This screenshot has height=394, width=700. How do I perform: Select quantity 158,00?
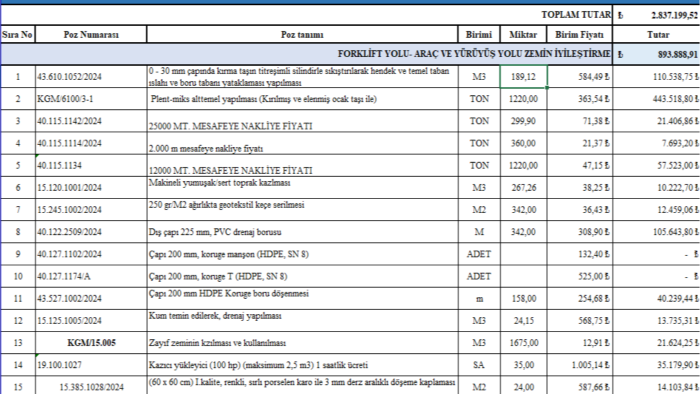pos(523,299)
